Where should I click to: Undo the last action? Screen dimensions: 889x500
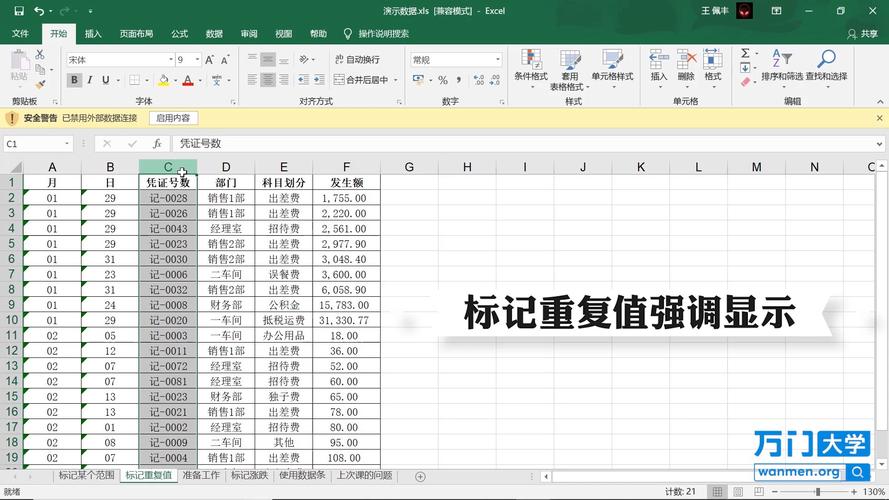(39, 11)
